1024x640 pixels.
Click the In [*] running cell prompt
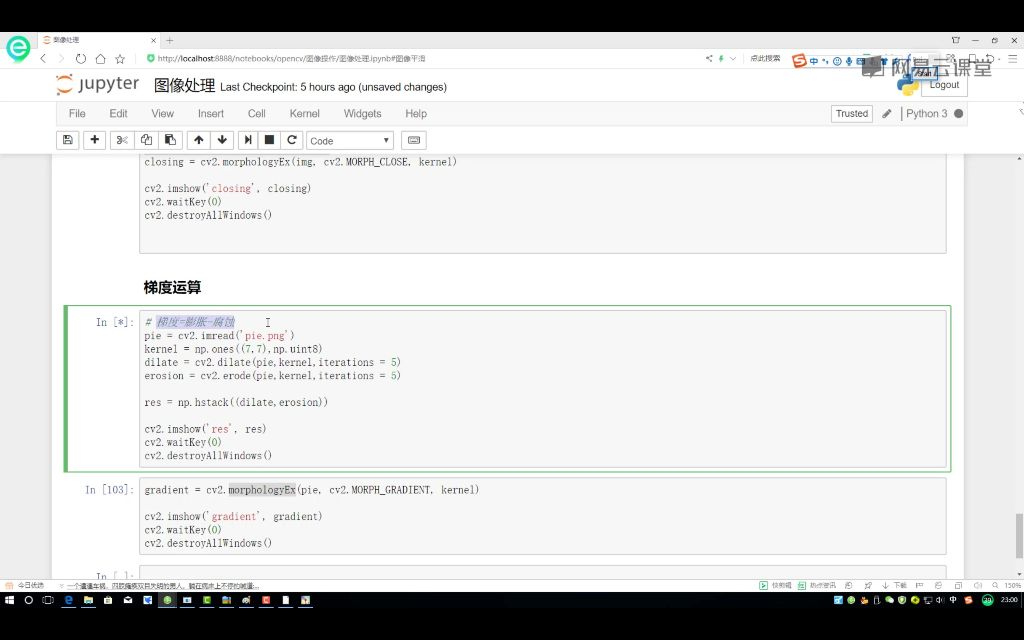click(x=115, y=322)
